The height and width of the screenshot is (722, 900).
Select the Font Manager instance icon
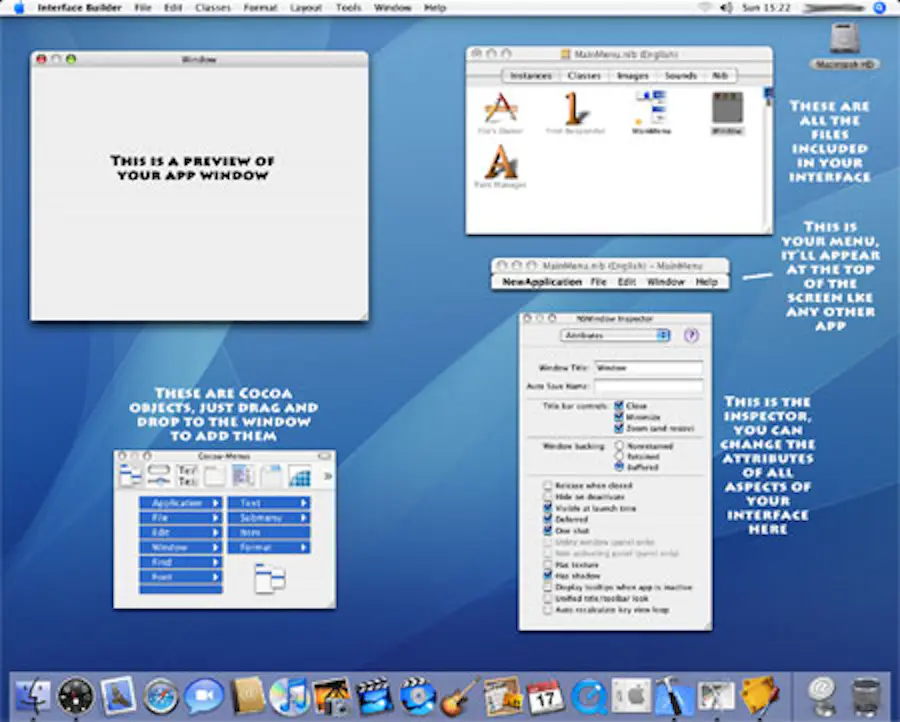[501, 162]
